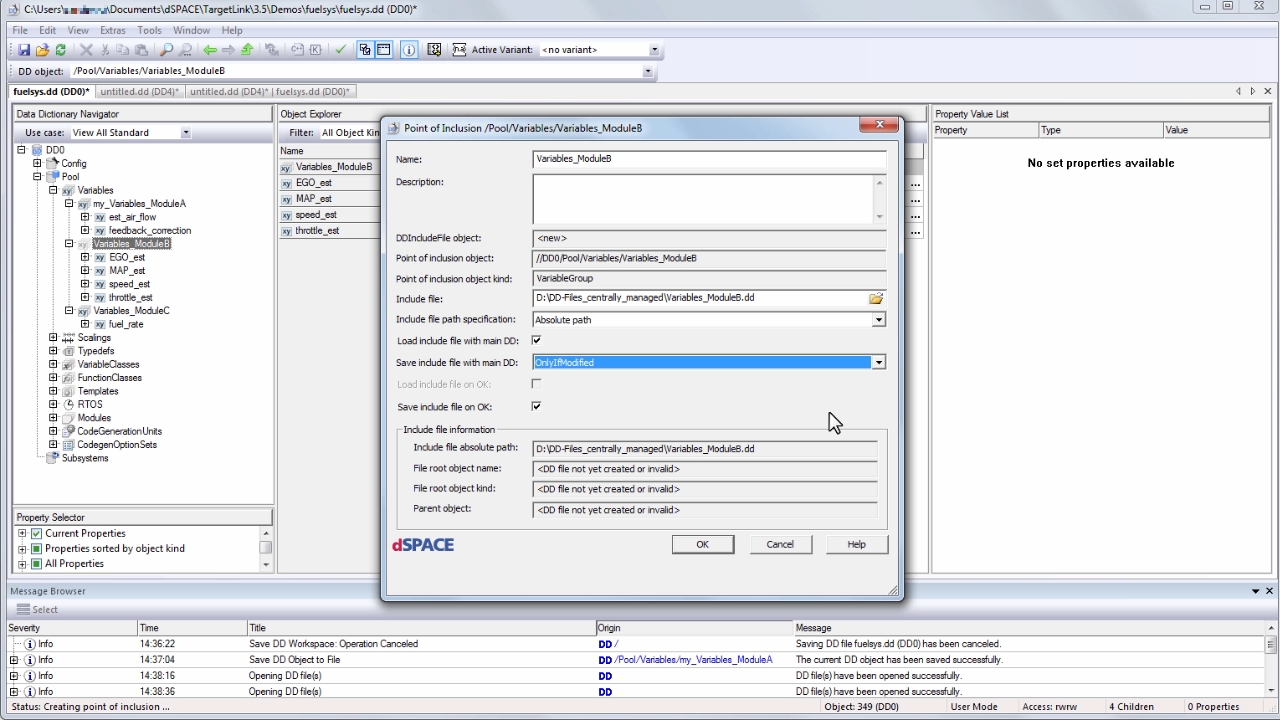1280x720 pixels.
Task: Click the green Refresh toolbar icon
Action: 60,49
